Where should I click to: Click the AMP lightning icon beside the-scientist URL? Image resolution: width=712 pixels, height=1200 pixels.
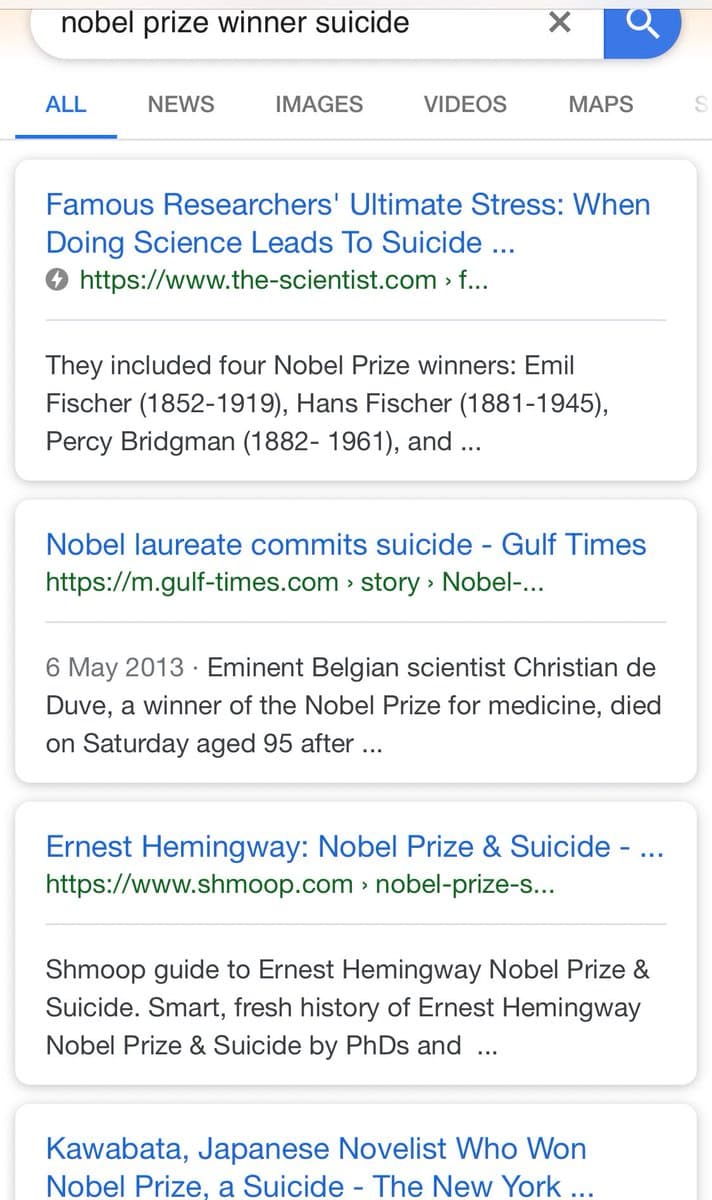pos(58,281)
